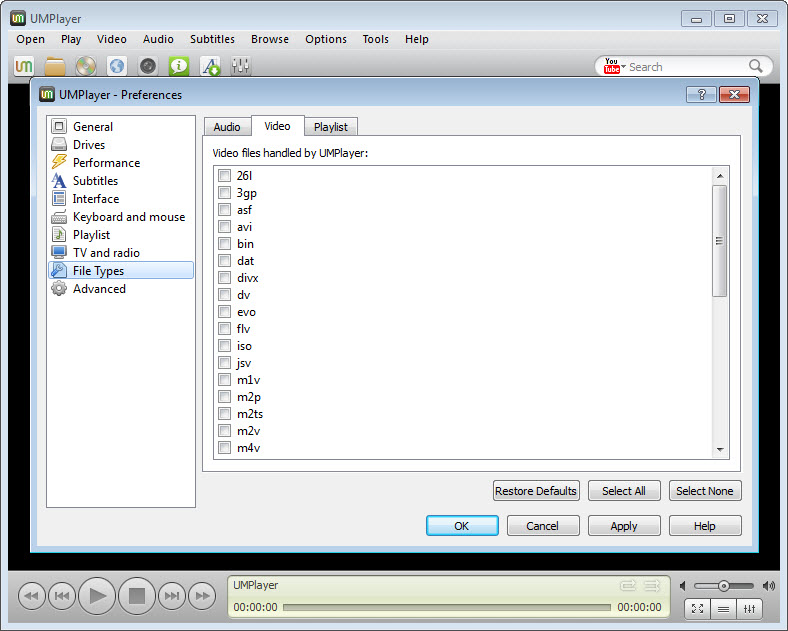Viewport: 788px width, 631px height.
Task: Check the flv file type box
Action: tap(225, 329)
